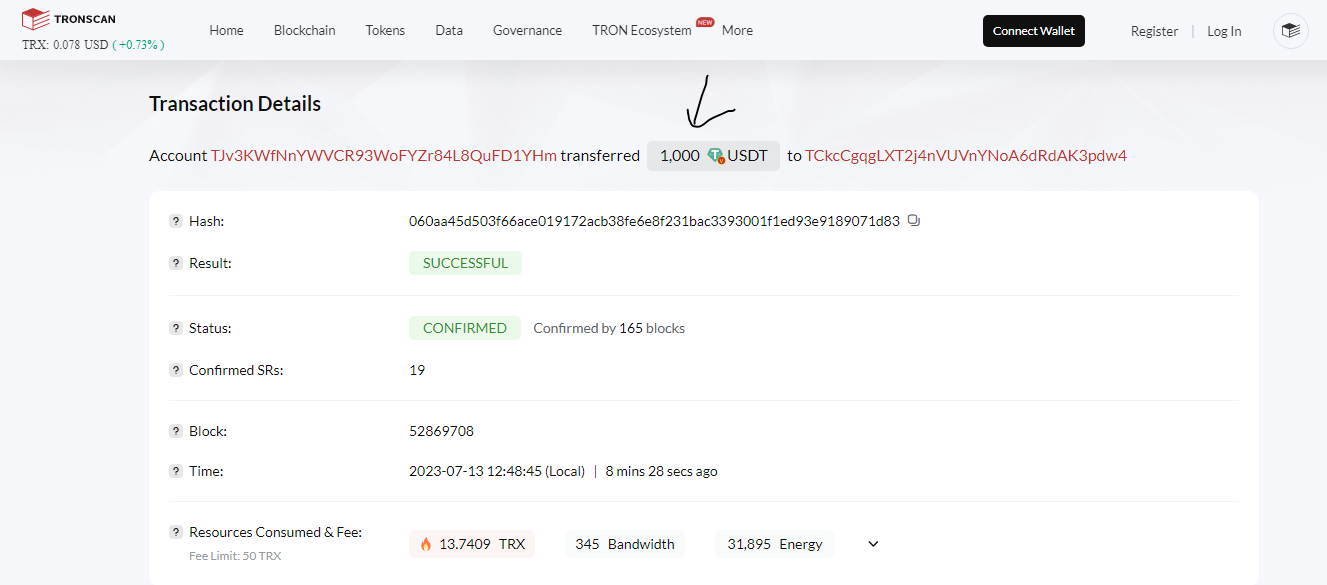1327x585 pixels.
Task: Click the Confirmed by 165 blocks text
Action: [x=609, y=328]
